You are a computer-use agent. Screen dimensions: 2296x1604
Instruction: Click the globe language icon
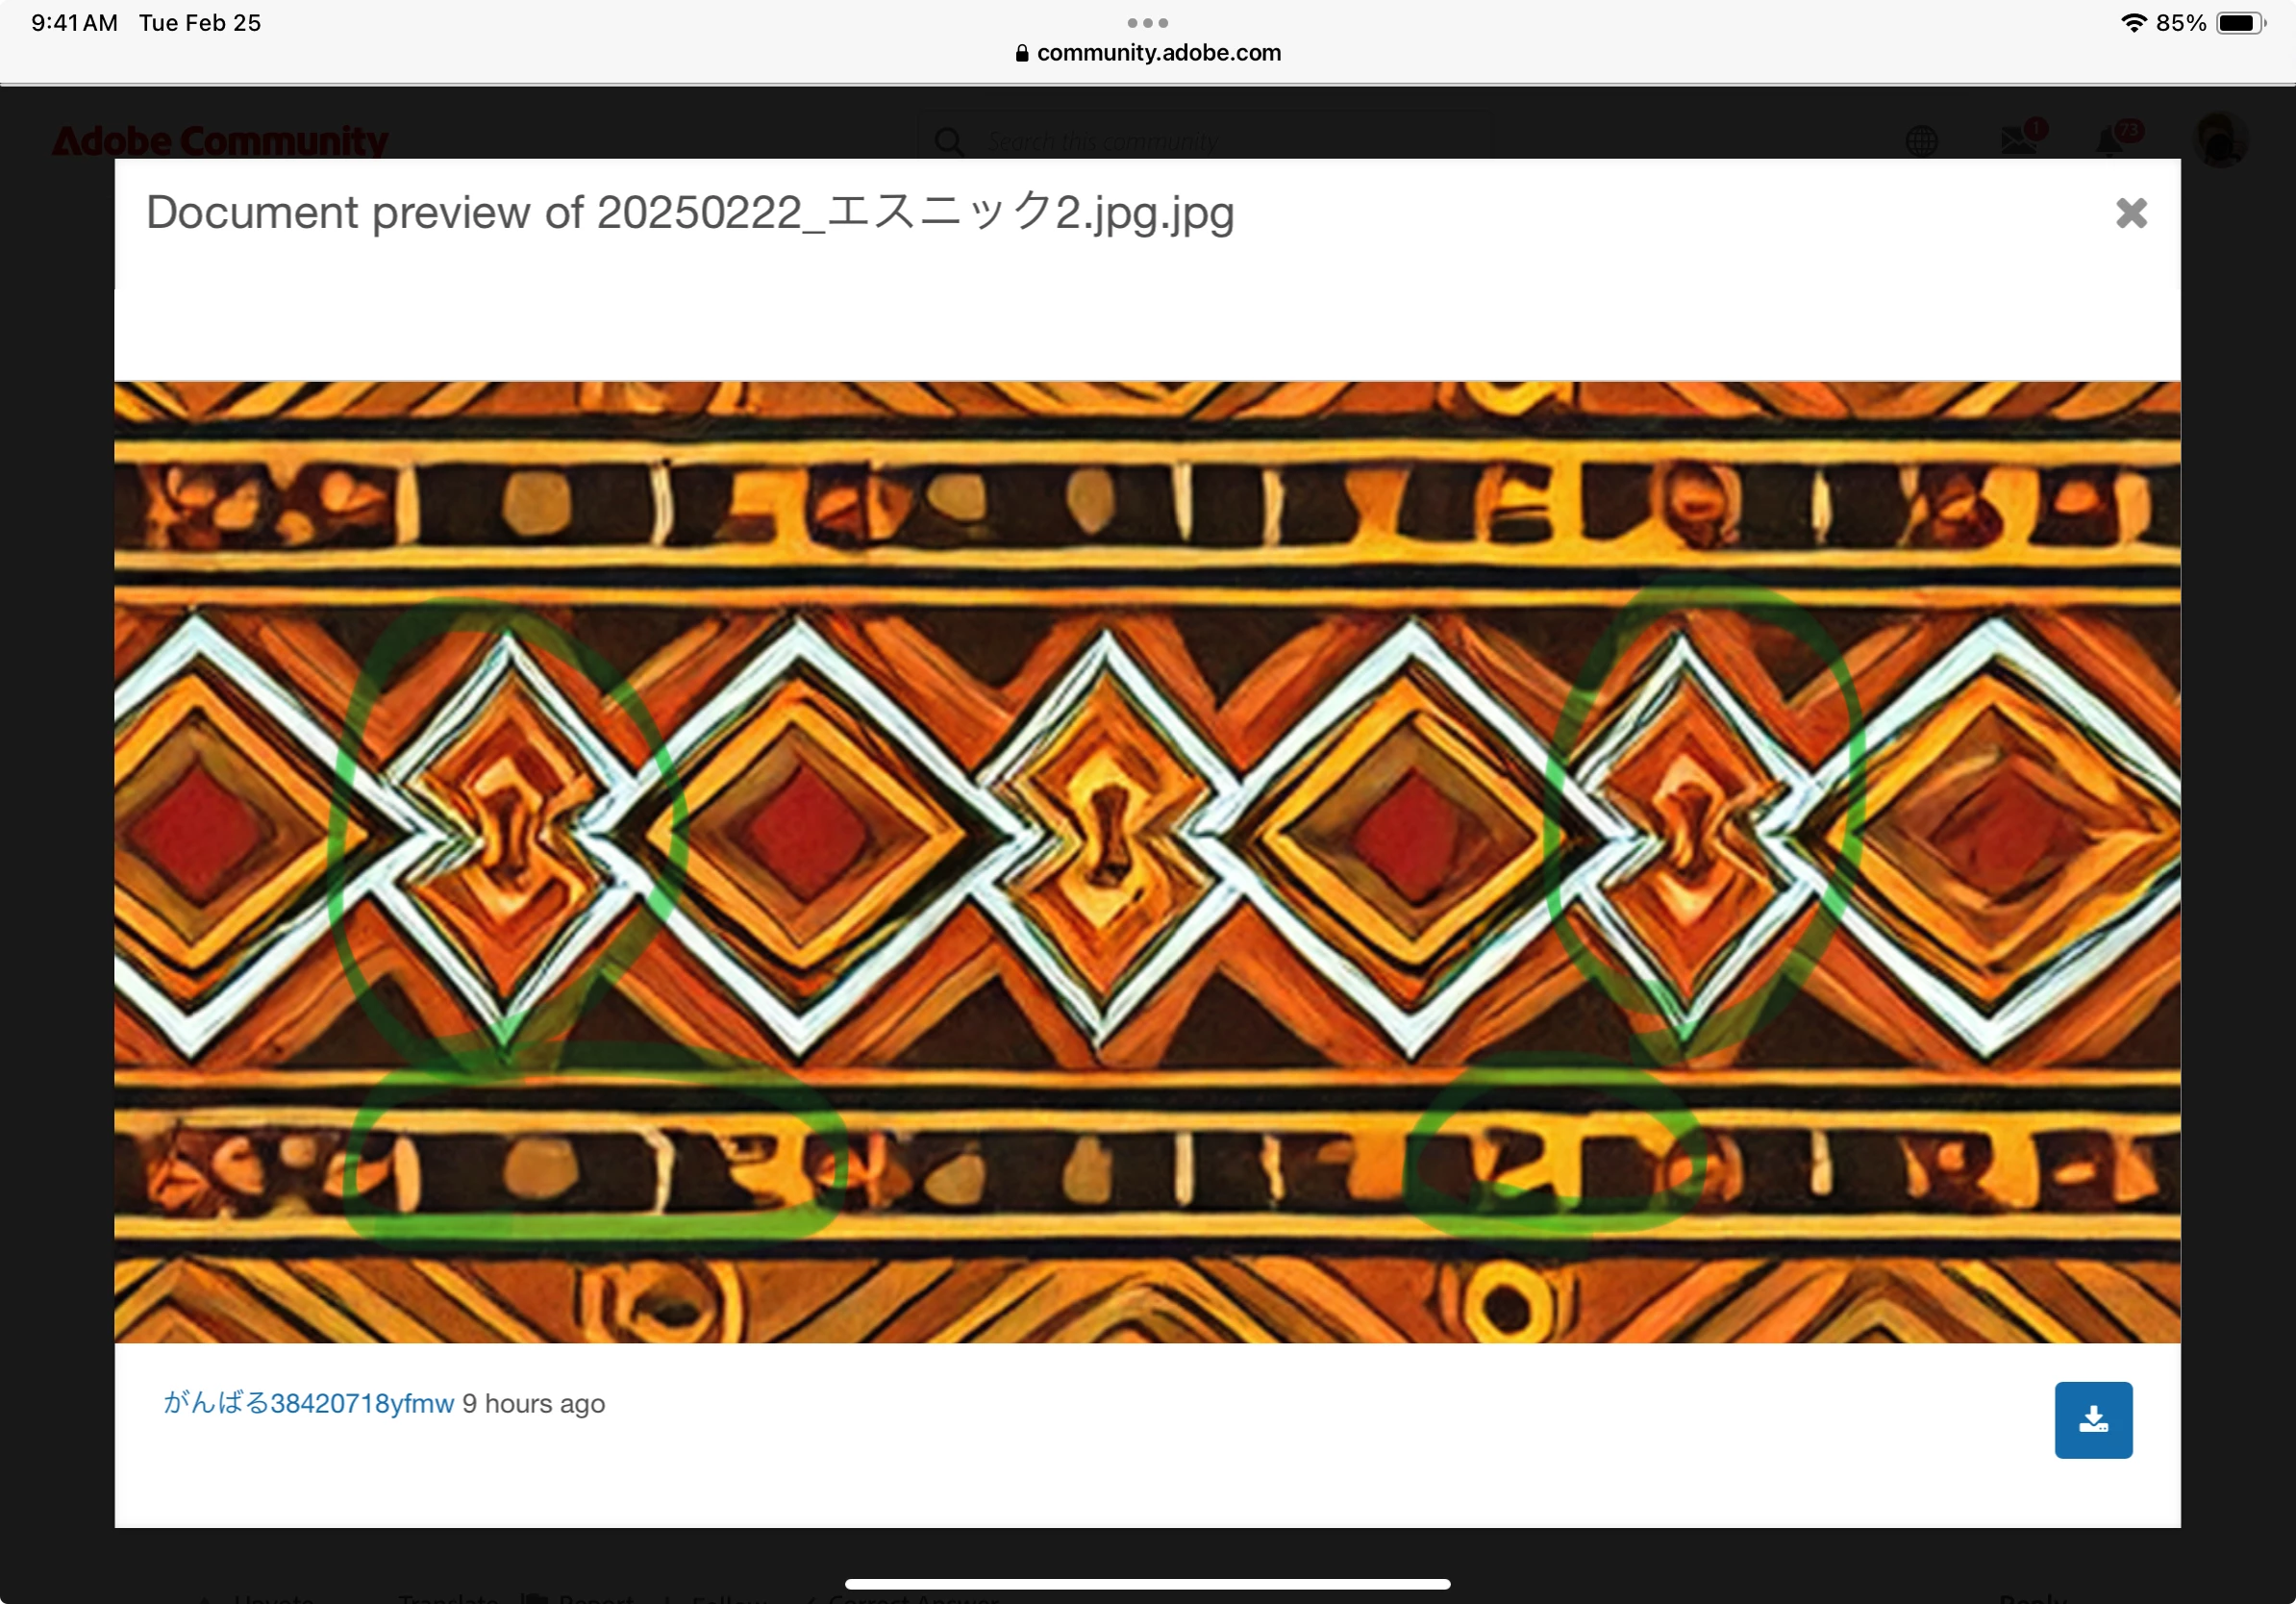1921,141
